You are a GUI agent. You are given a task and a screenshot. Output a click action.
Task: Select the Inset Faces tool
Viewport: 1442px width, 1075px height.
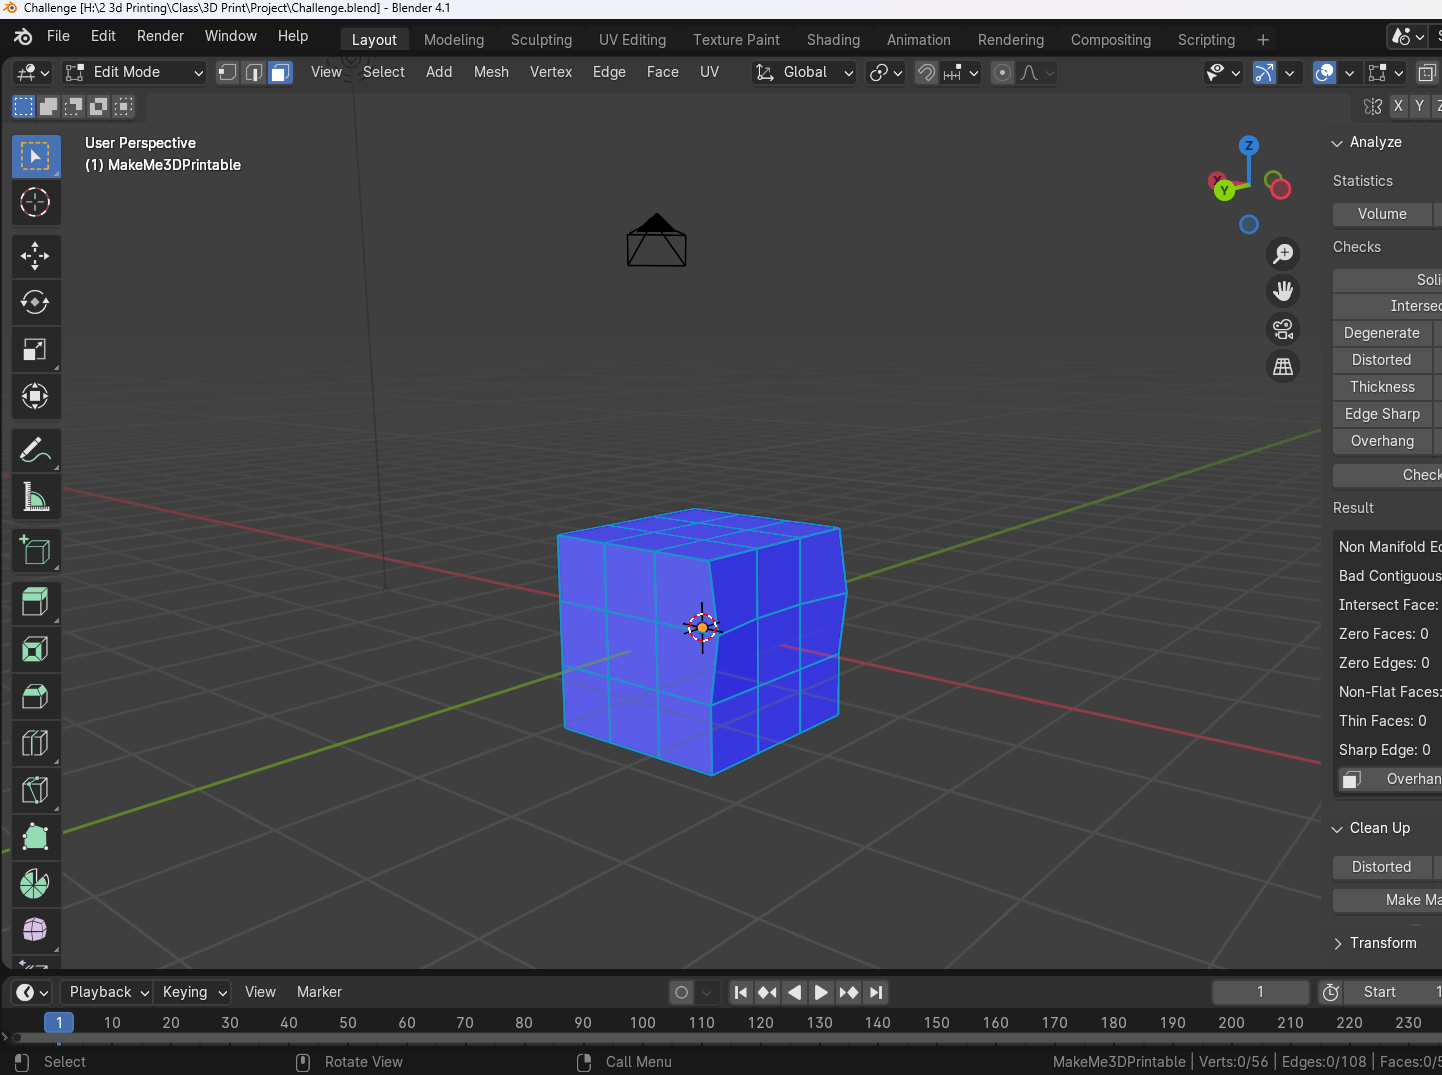coord(35,650)
